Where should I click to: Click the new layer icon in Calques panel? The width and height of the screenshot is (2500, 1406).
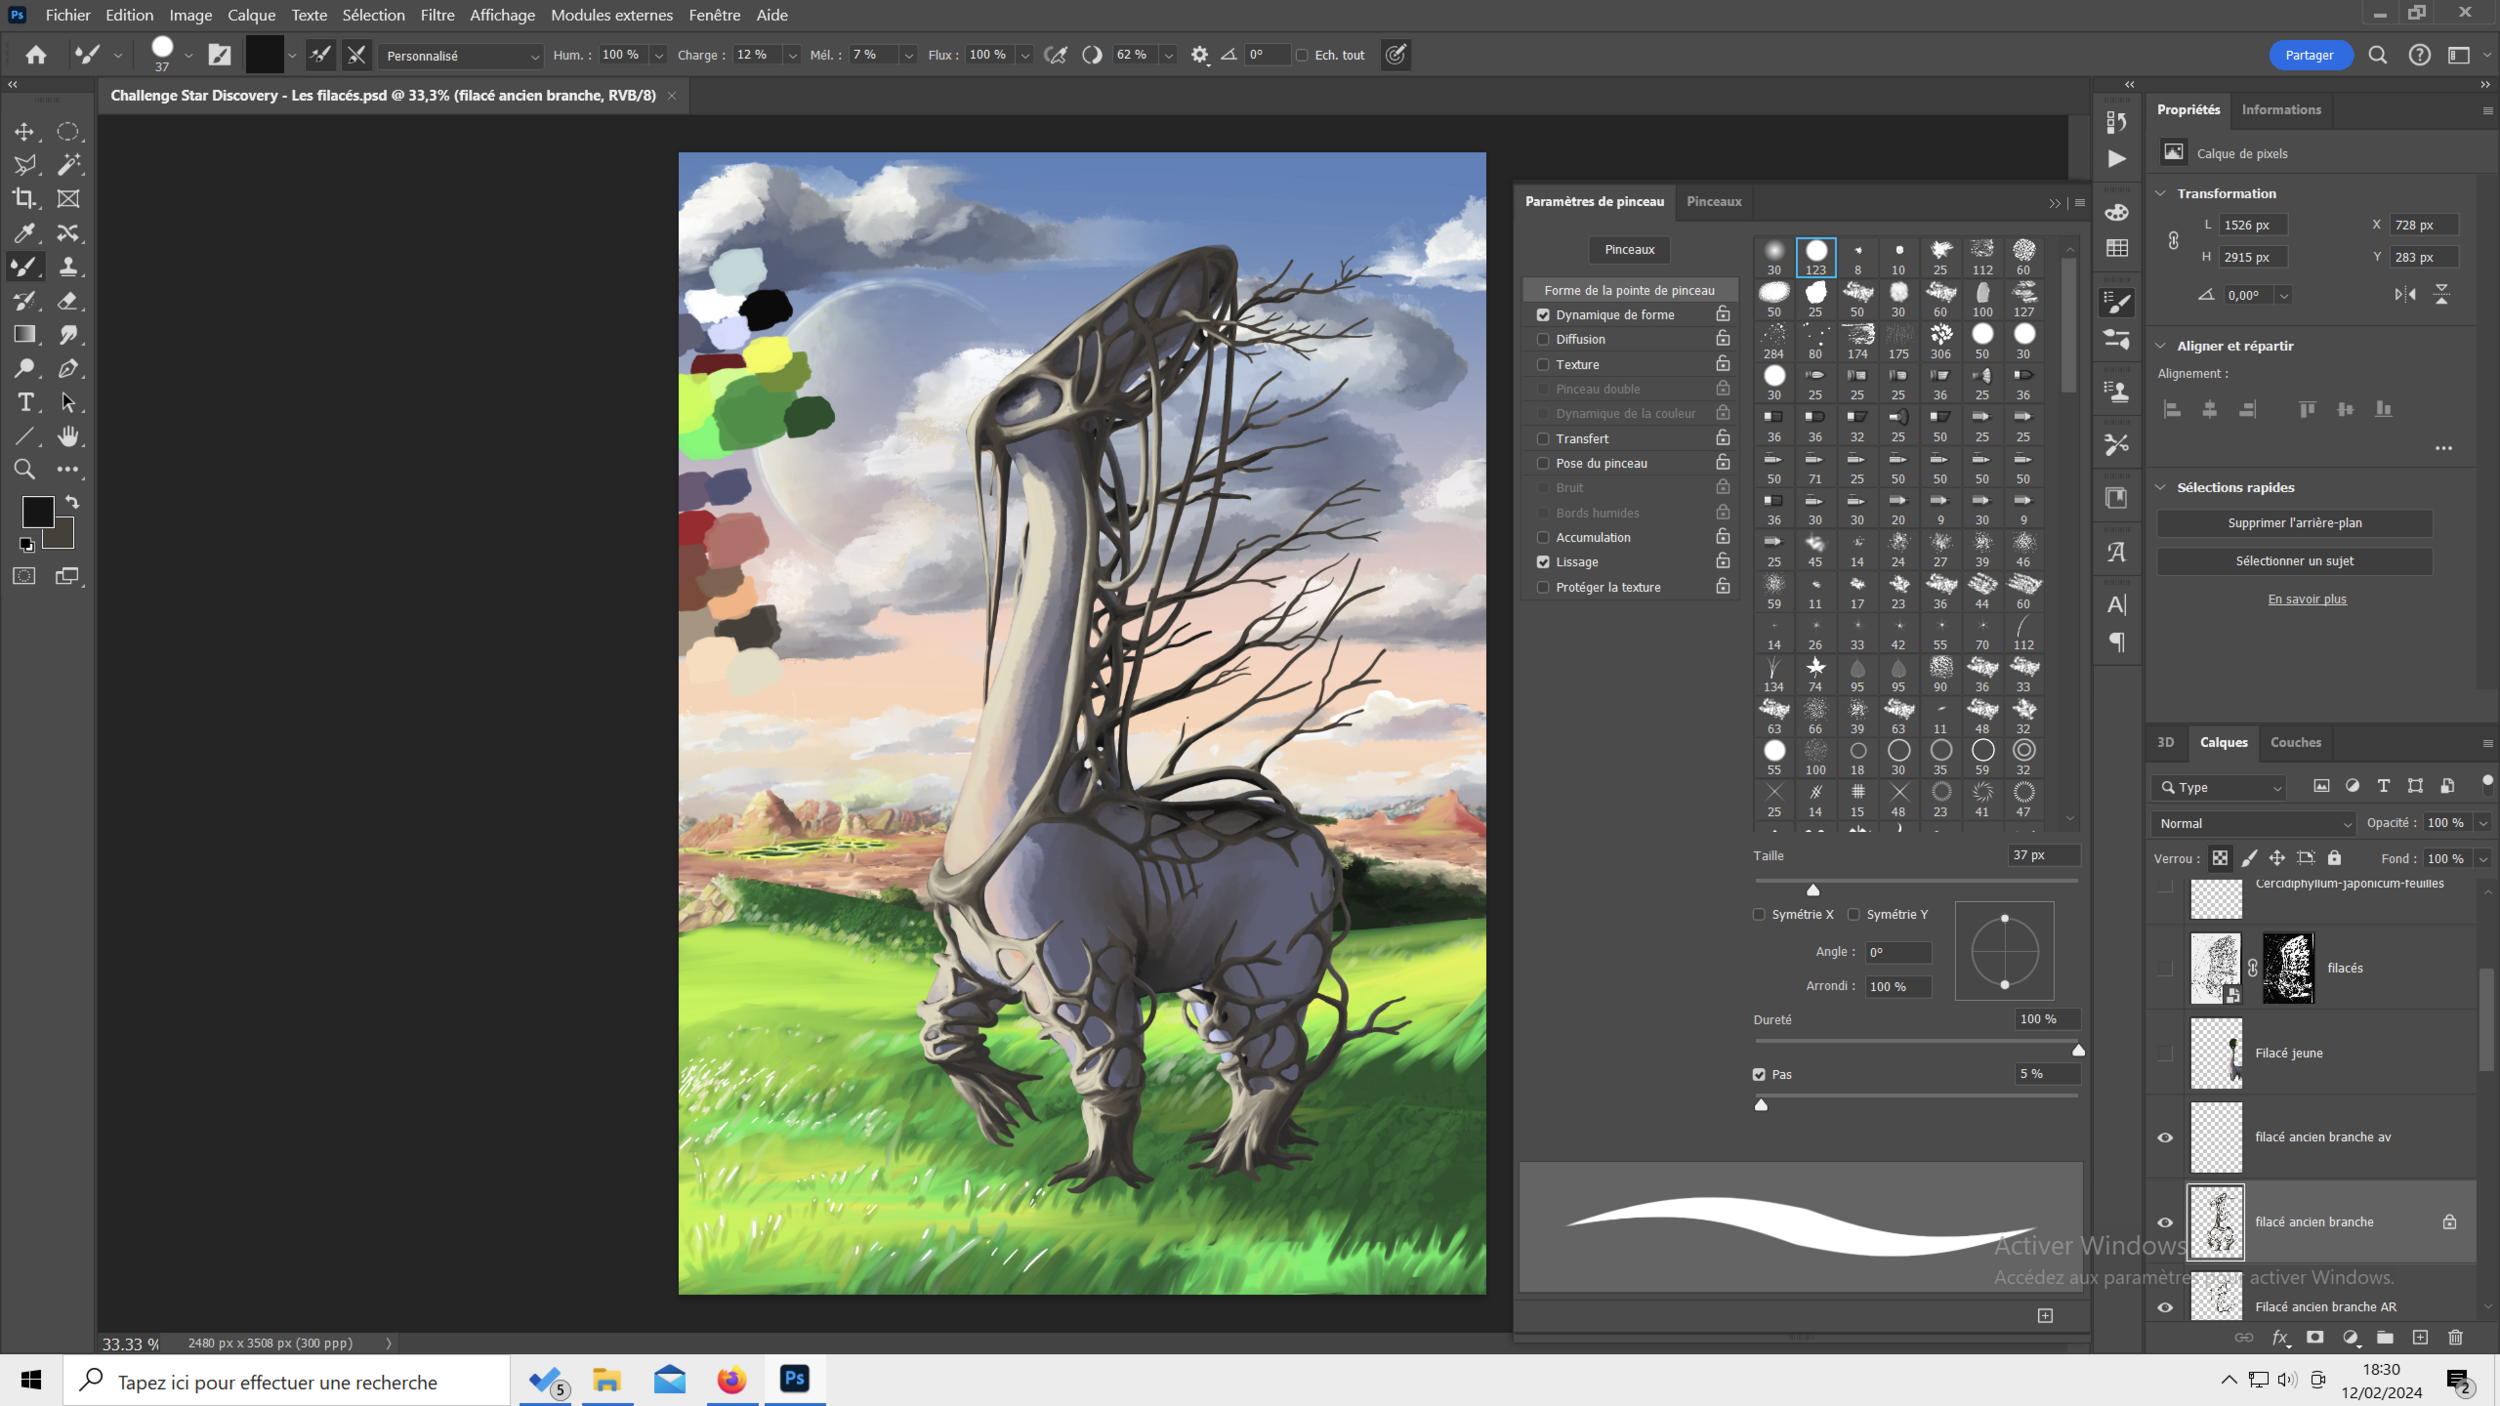(2420, 1337)
